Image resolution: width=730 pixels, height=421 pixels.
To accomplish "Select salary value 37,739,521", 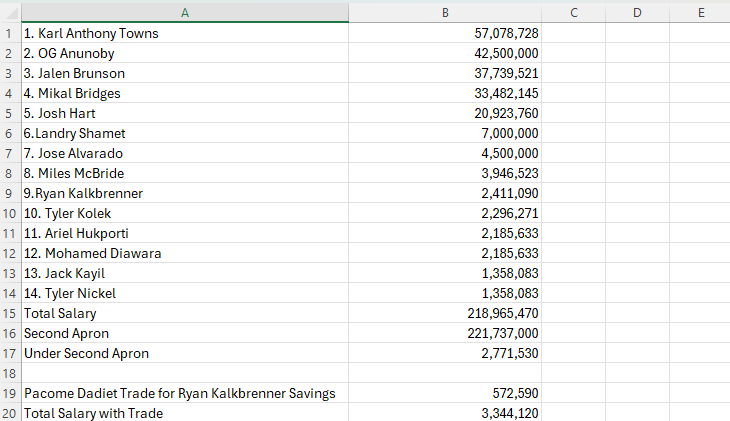I will (445, 73).
